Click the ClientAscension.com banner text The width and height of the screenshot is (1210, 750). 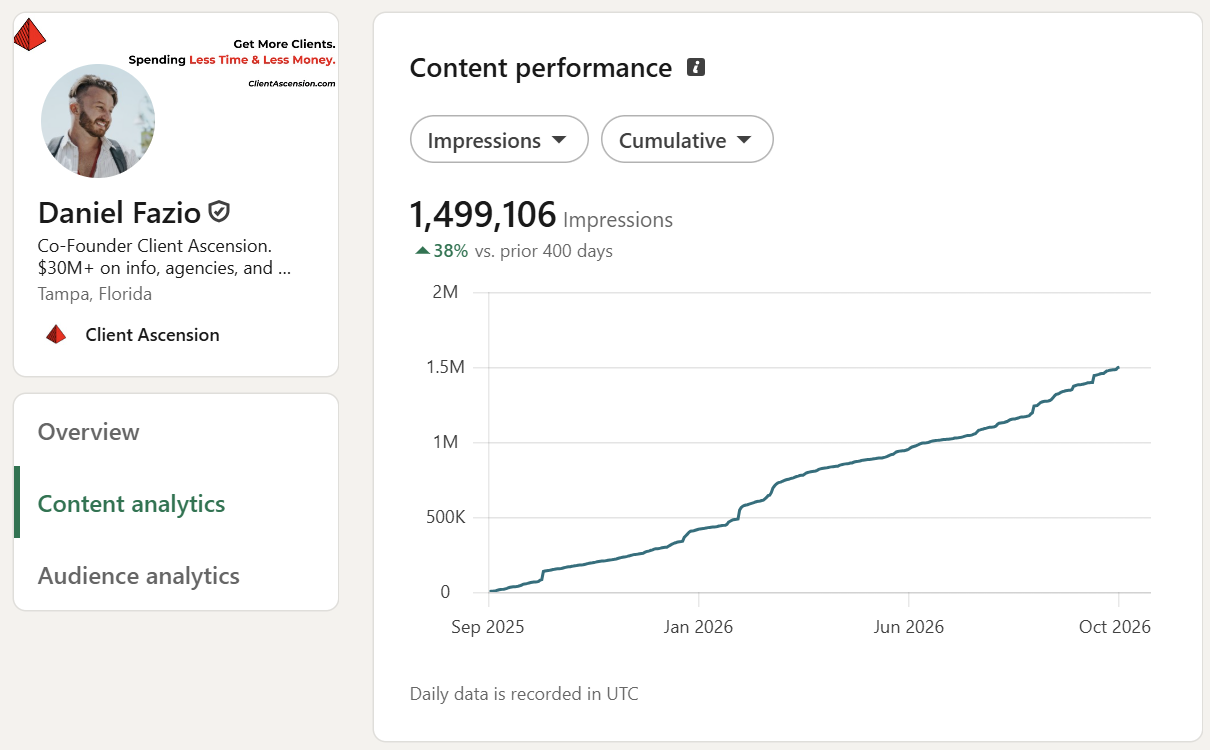(x=291, y=84)
